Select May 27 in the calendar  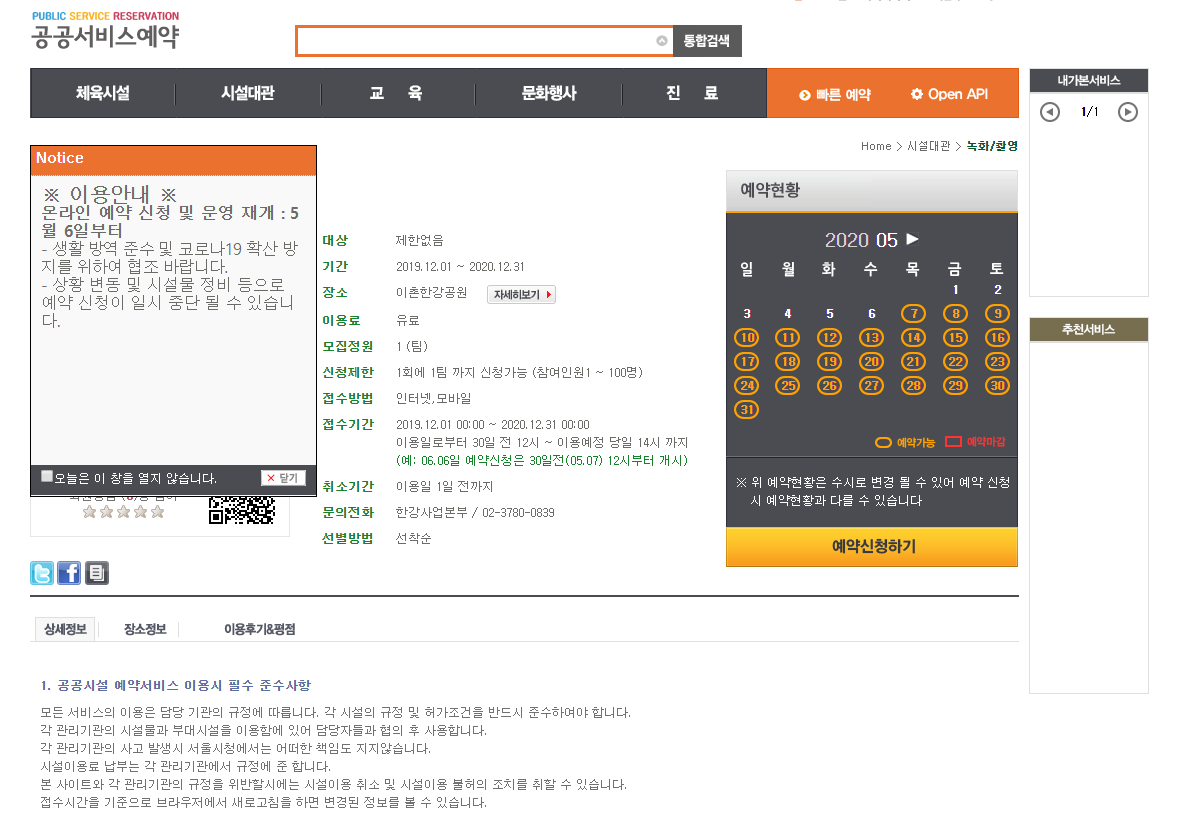click(x=872, y=386)
